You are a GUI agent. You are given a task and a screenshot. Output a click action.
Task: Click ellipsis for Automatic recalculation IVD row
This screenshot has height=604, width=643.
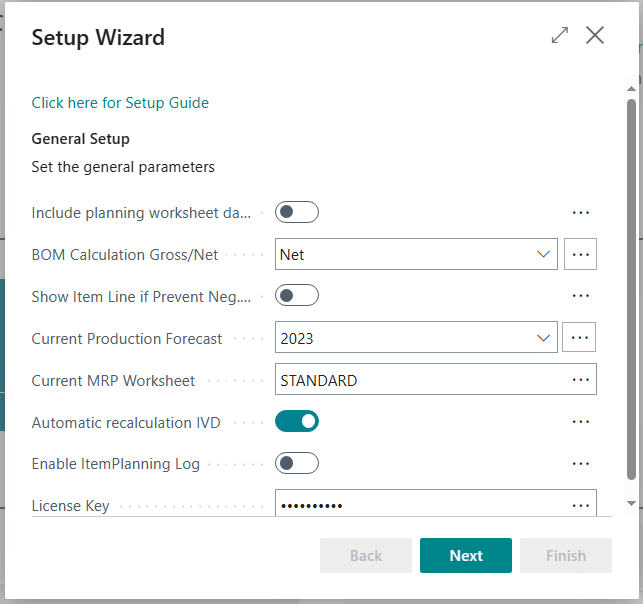[580, 422]
